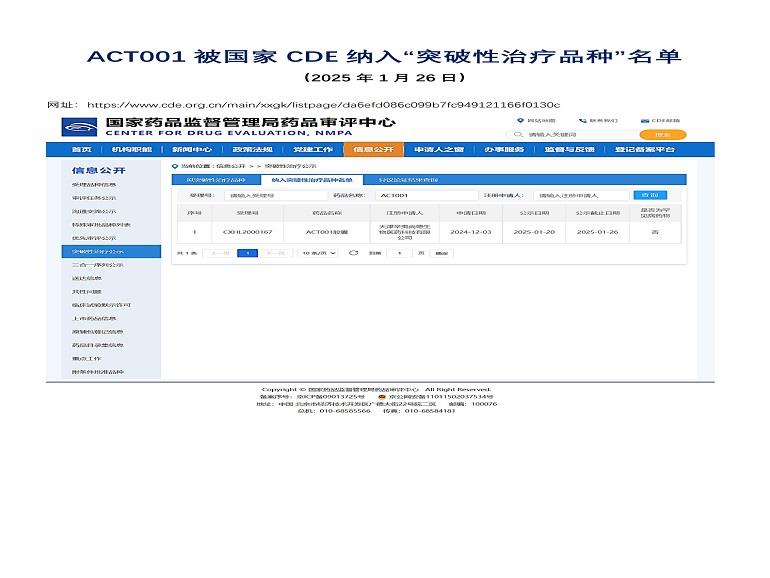Click the magnifier icon in the keyword search box
The height and width of the screenshot is (578, 770).
pyautogui.click(x=518, y=134)
